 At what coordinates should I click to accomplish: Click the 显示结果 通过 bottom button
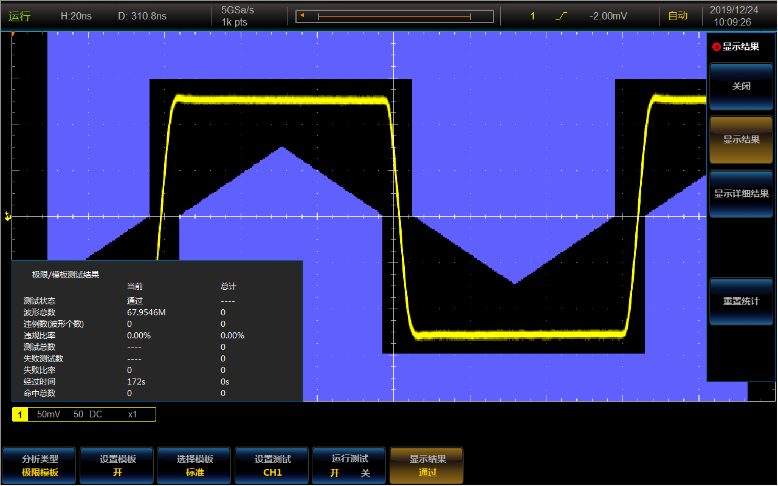click(427, 465)
